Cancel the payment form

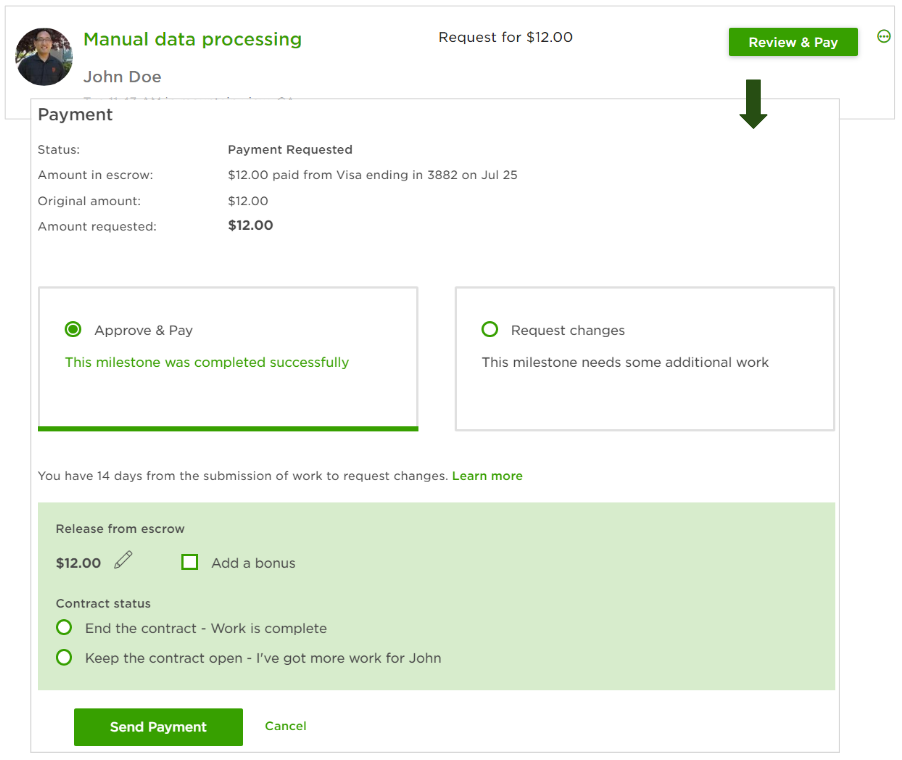pyautogui.click(x=285, y=726)
